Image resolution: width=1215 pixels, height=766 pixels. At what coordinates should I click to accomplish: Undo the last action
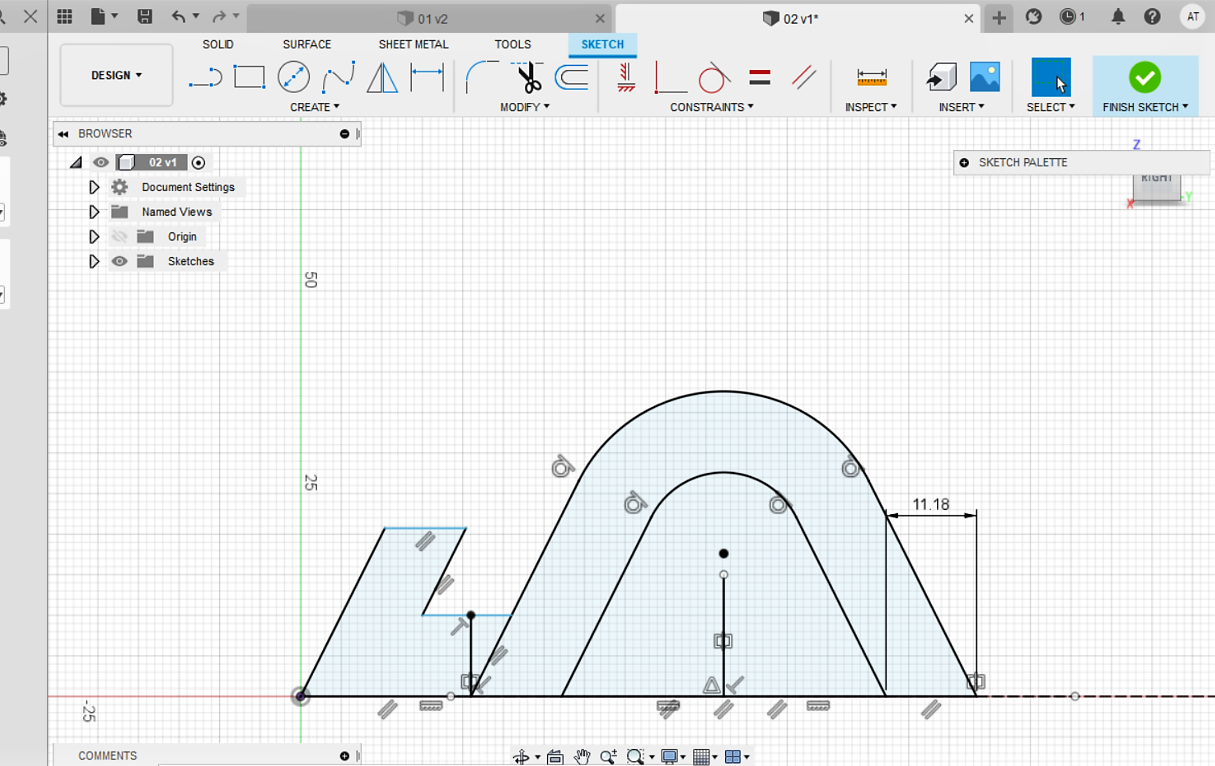(x=179, y=17)
